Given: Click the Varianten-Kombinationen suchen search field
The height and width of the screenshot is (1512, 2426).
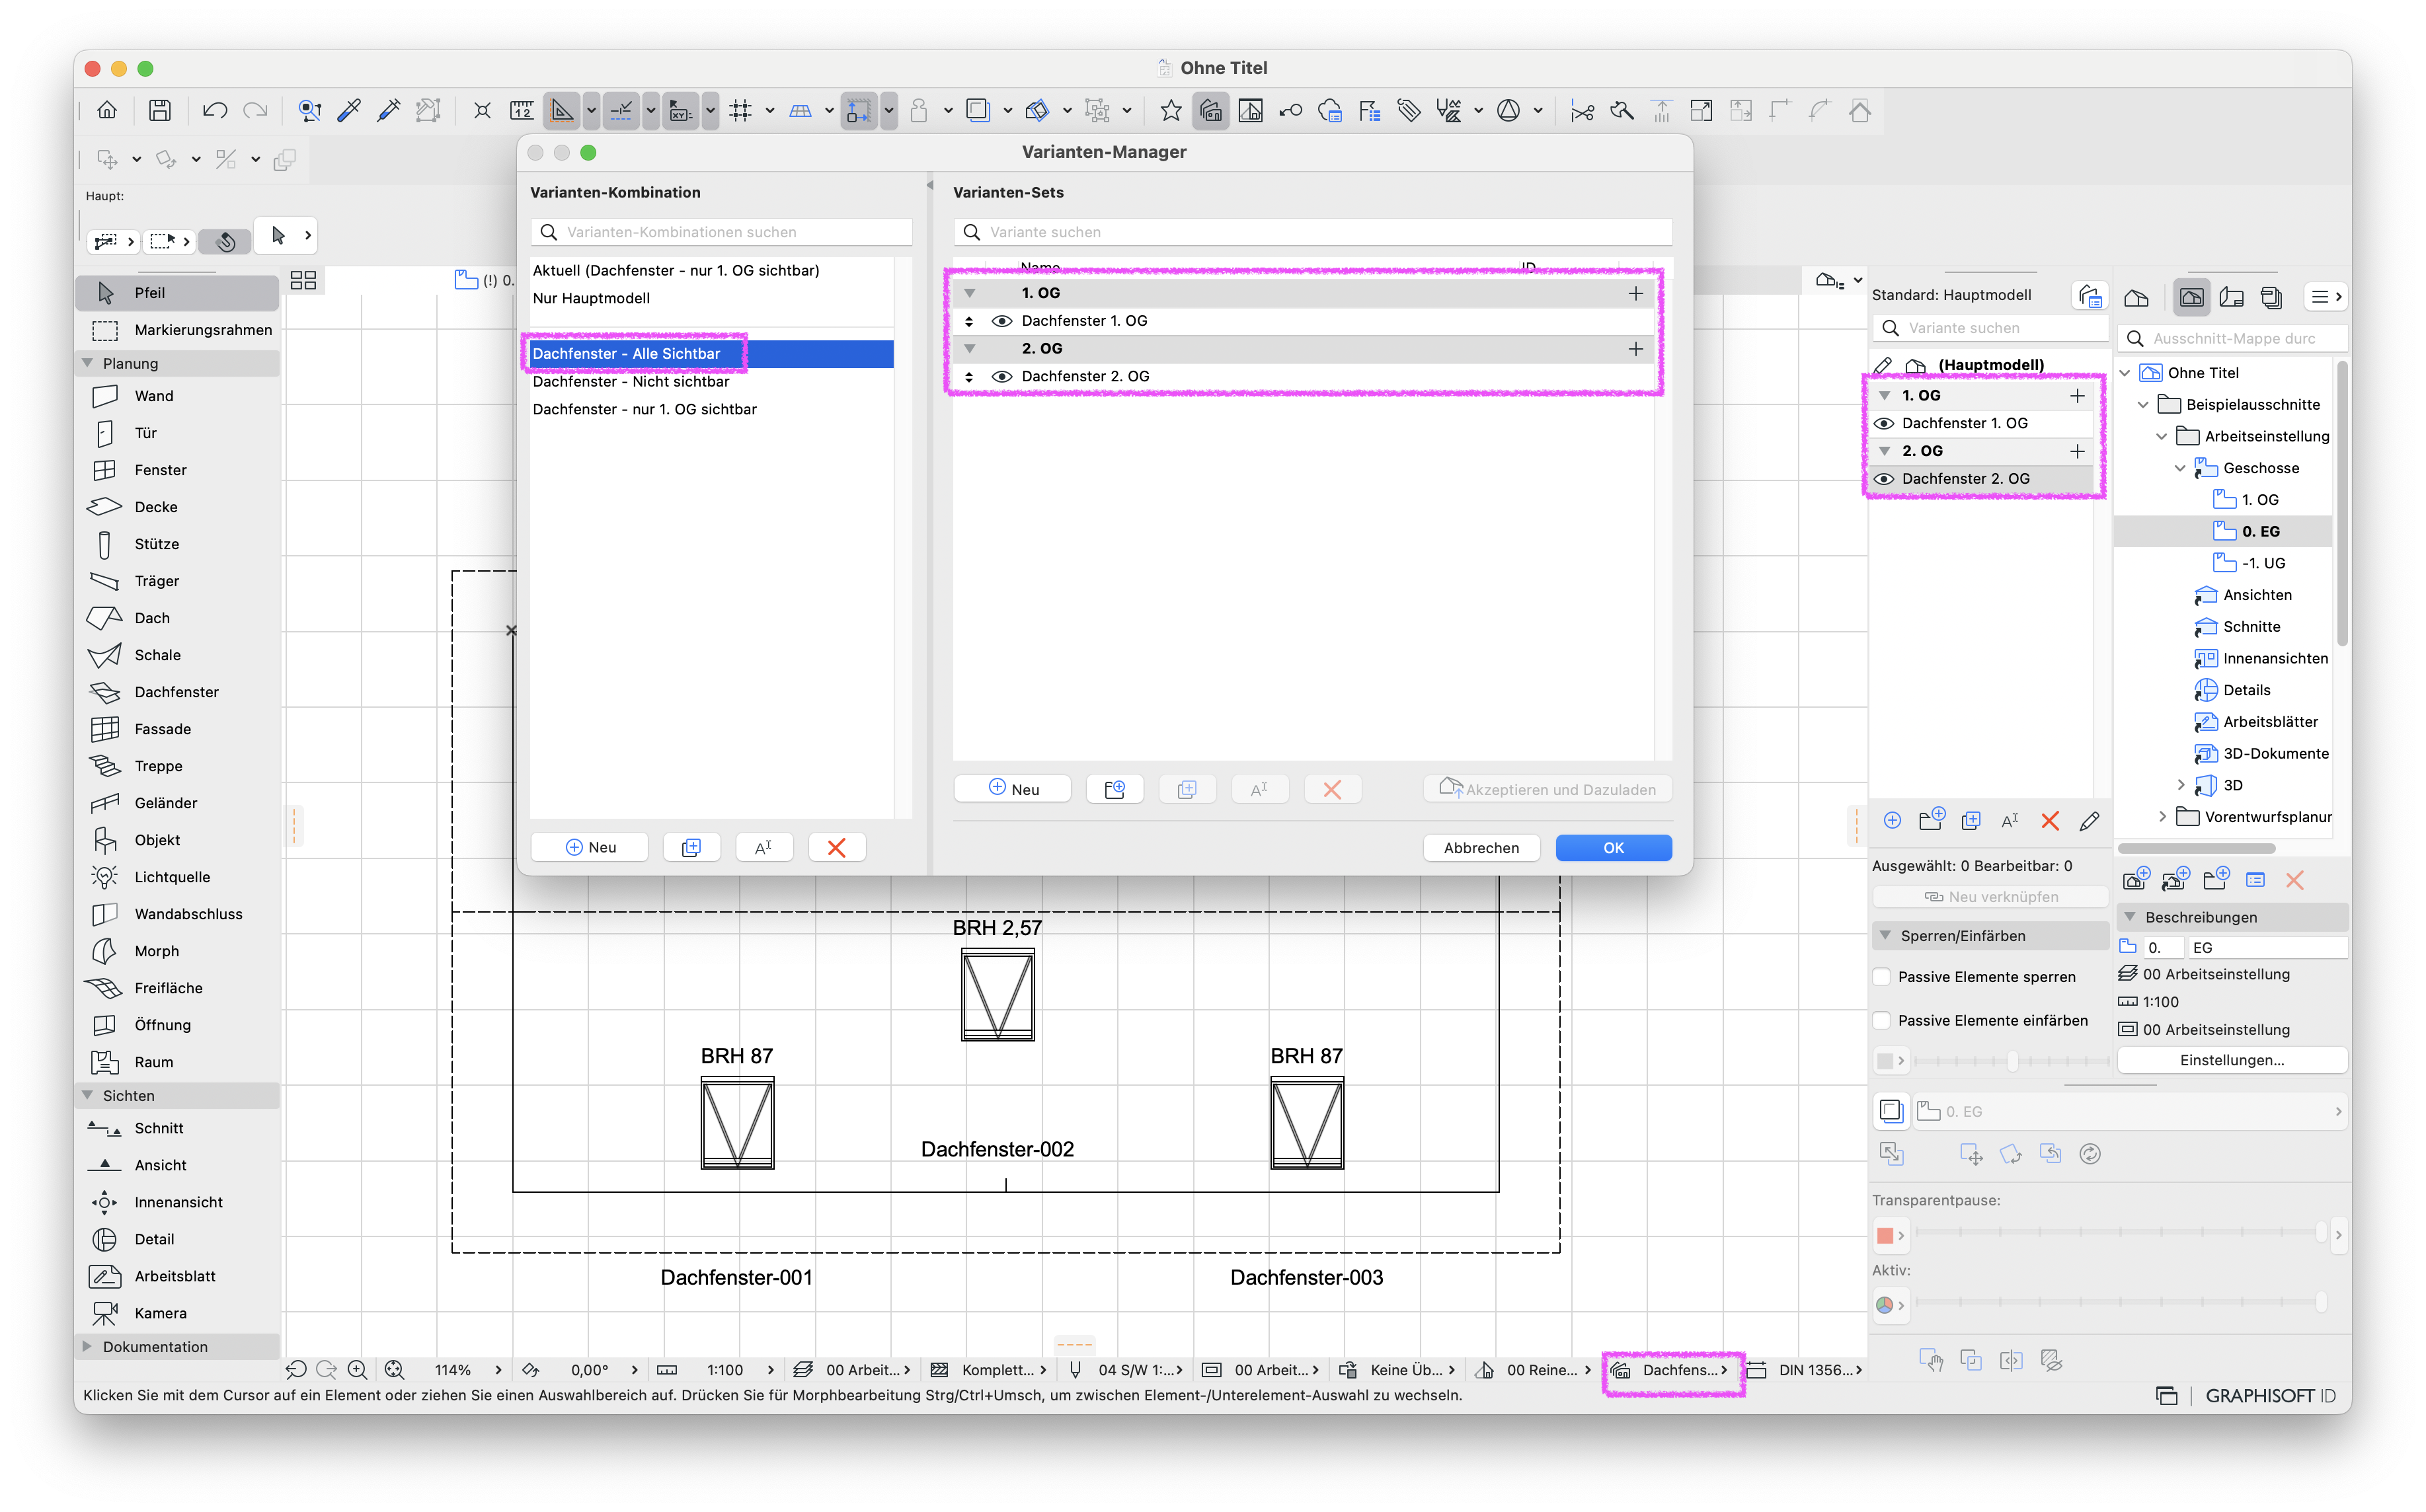Looking at the screenshot, I should [721, 232].
